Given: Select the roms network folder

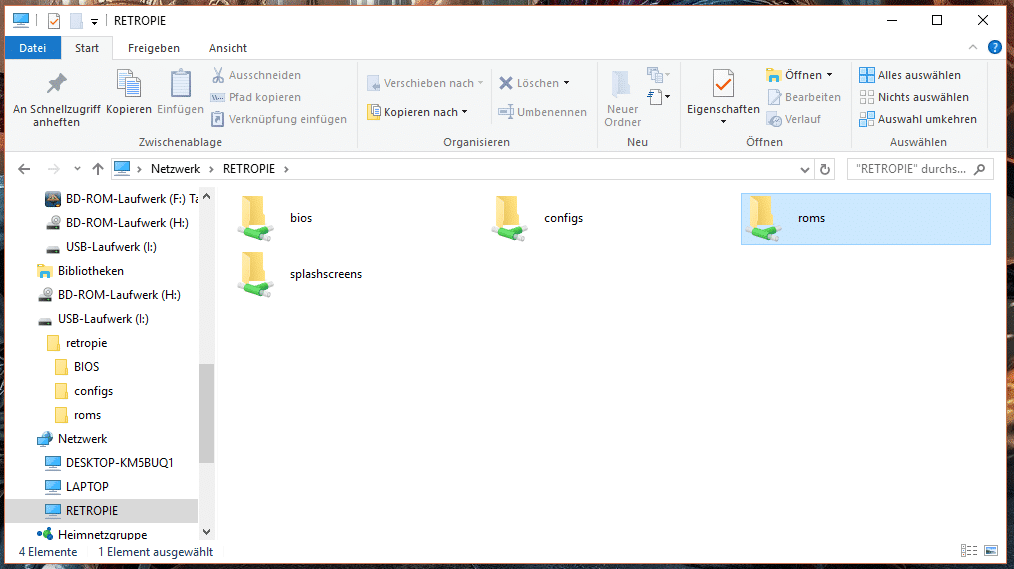Looking at the screenshot, I should click(x=865, y=219).
